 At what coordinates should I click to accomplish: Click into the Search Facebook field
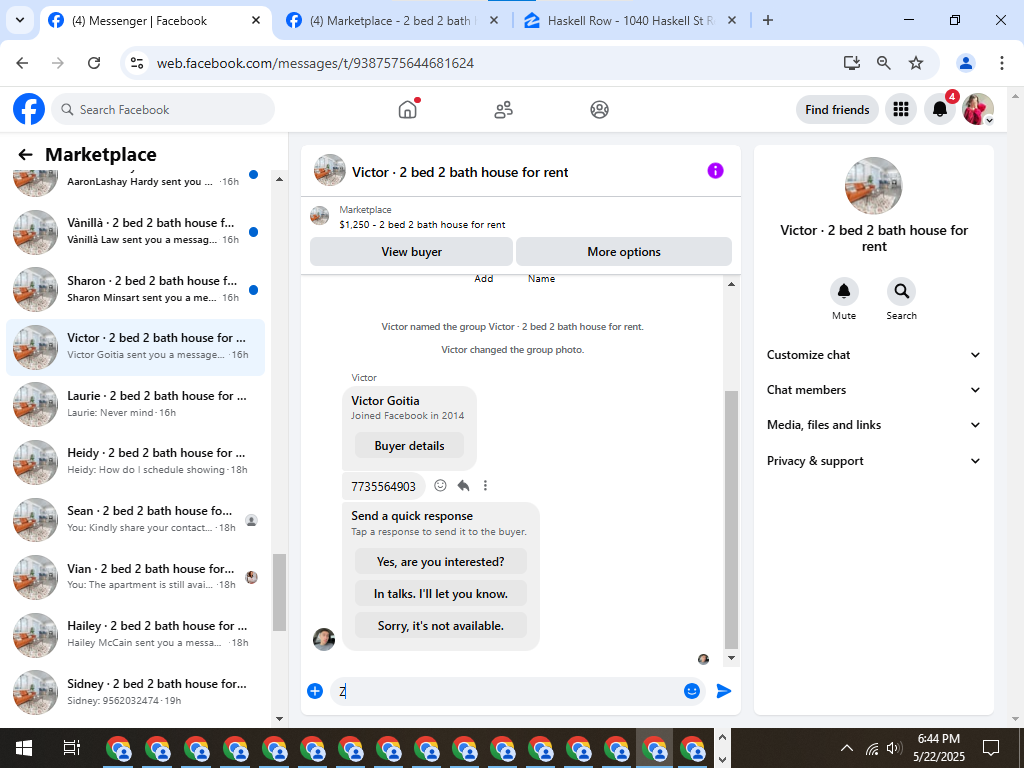click(163, 110)
